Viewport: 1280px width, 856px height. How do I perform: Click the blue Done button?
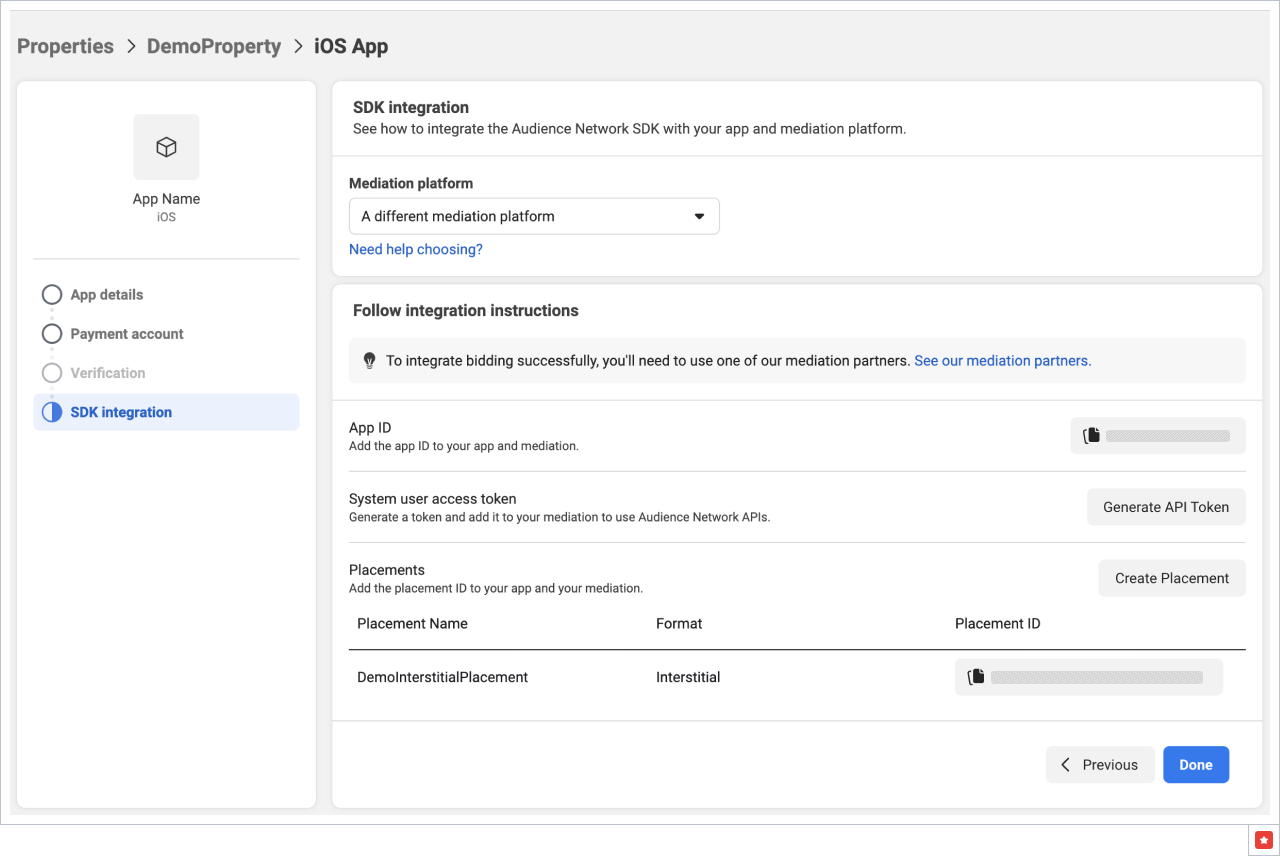[1195, 765]
